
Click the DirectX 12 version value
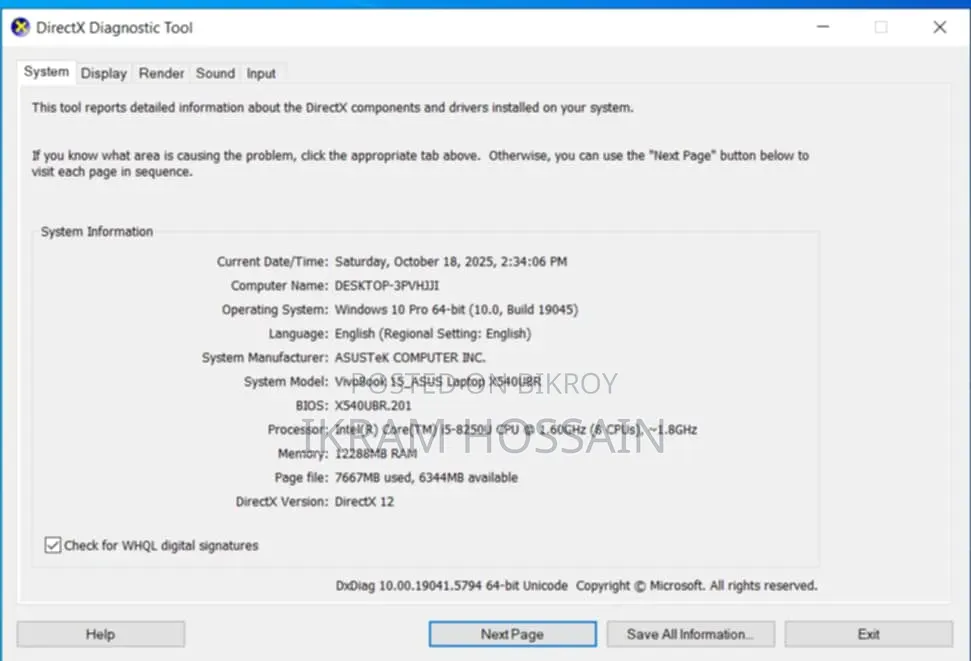364,501
